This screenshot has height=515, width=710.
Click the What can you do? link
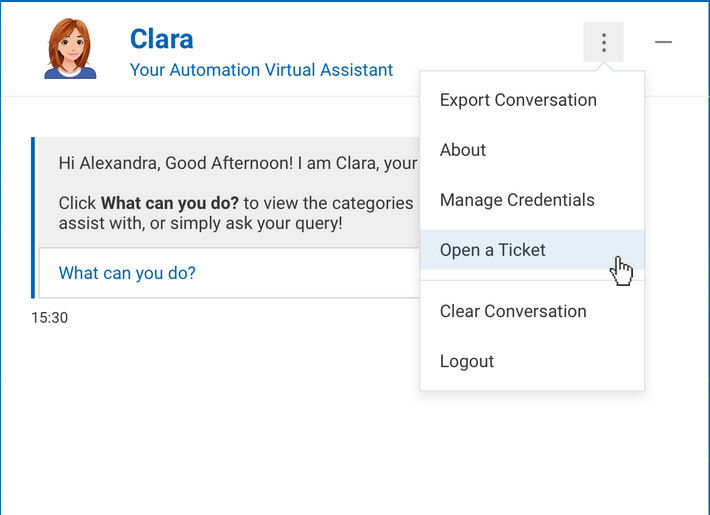click(x=127, y=273)
